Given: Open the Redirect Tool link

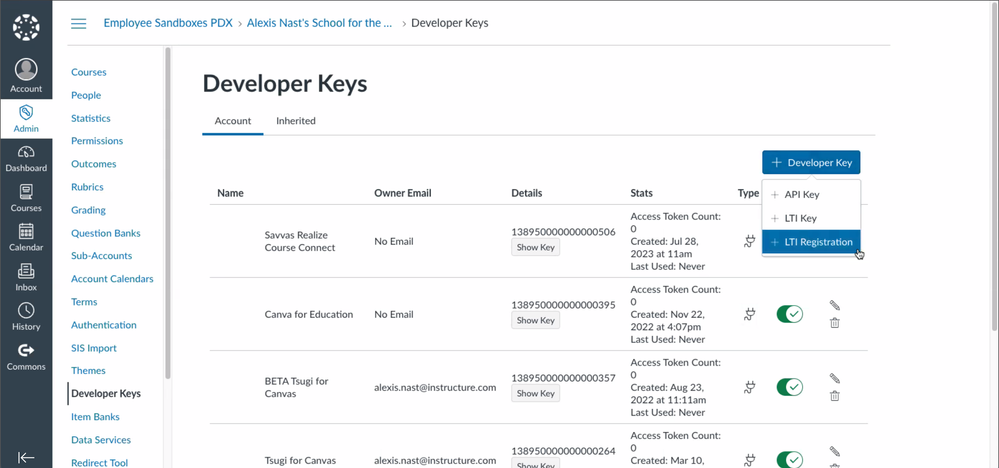Looking at the screenshot, I should (x=99, y=463).
